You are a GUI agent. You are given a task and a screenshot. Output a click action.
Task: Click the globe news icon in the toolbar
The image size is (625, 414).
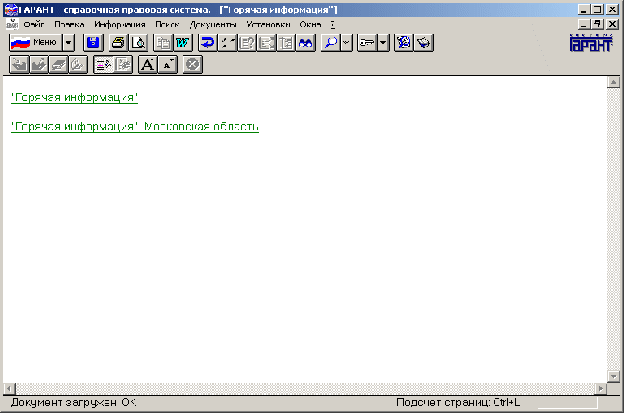[404, 42]
